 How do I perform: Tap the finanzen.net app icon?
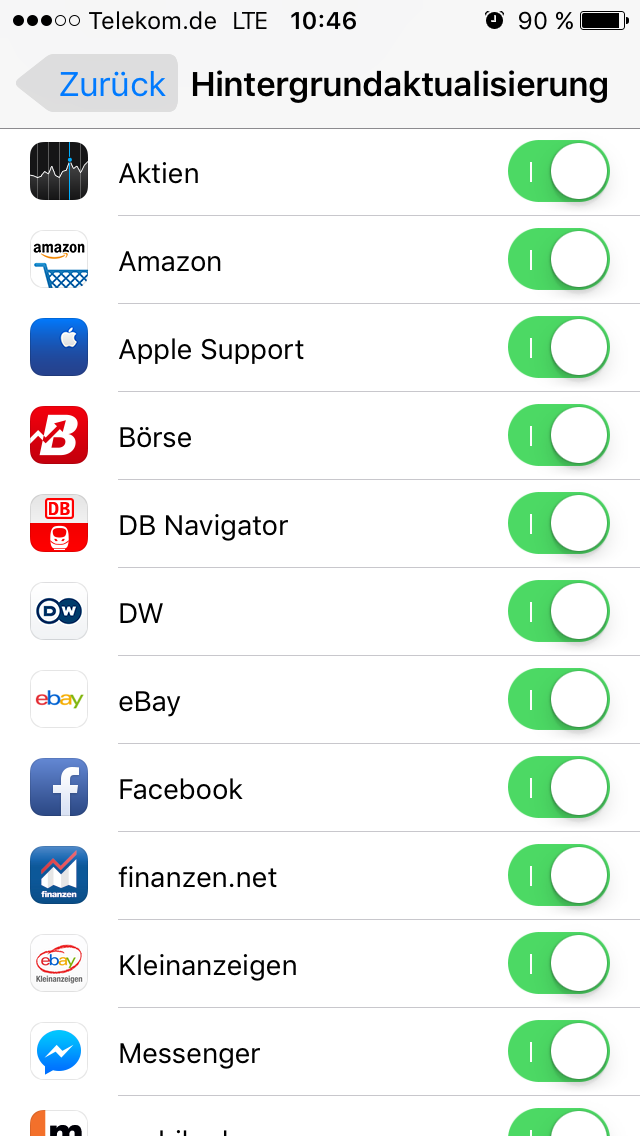point(59,876)
